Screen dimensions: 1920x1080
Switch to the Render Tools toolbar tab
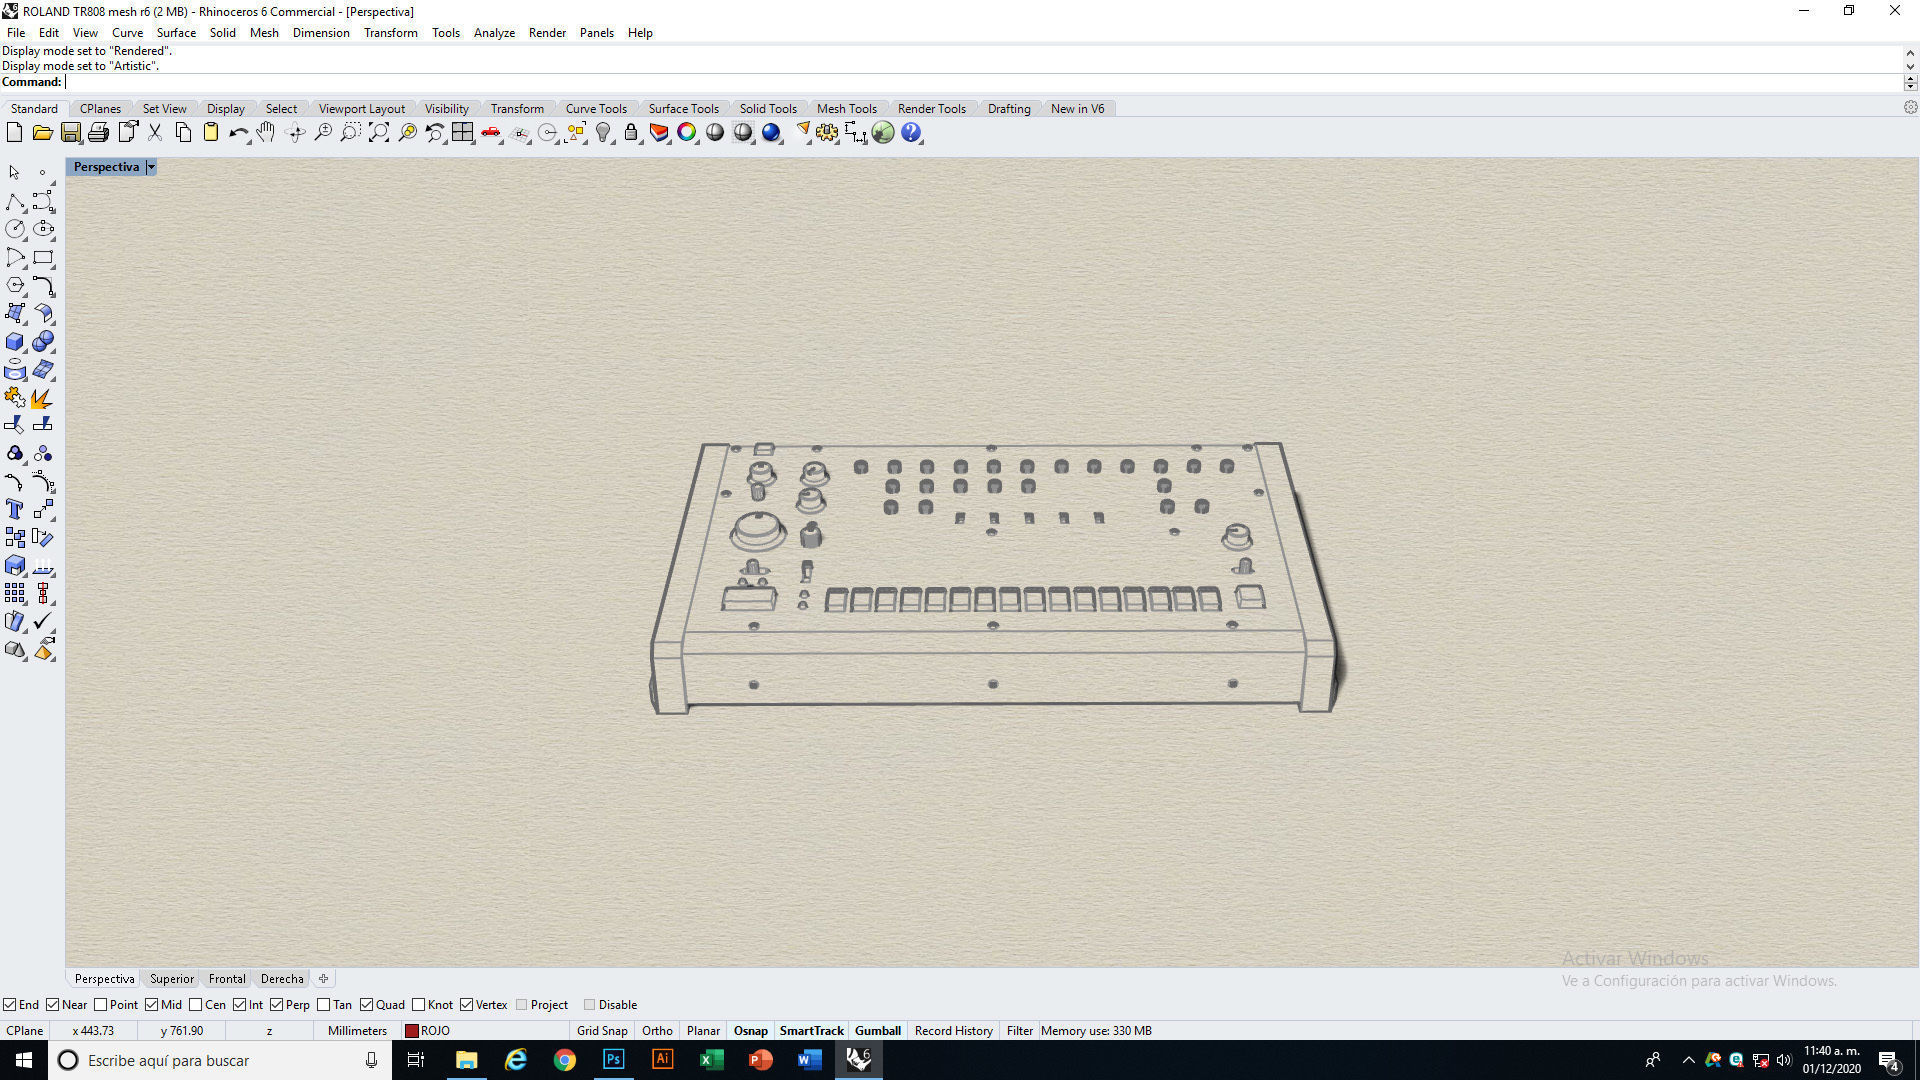931,109
